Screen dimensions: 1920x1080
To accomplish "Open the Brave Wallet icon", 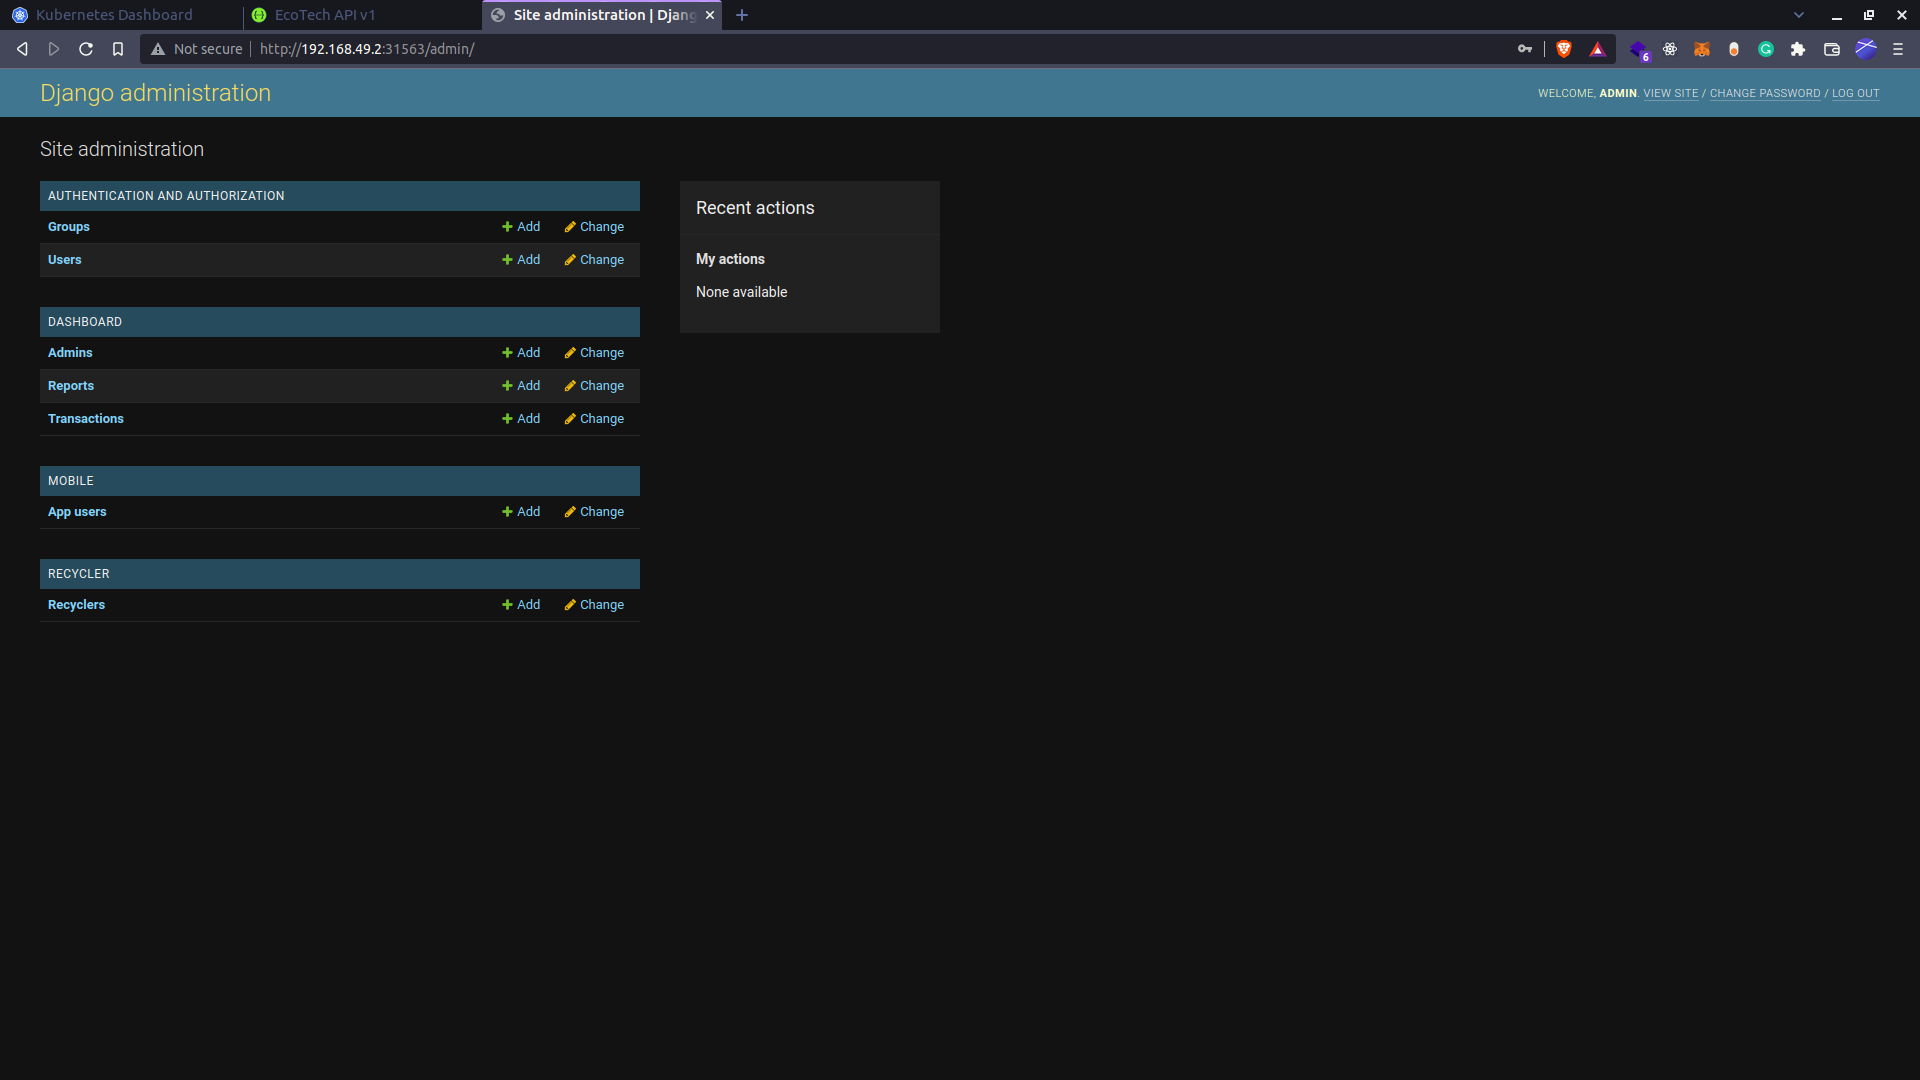I will (x=1832, y=49).
